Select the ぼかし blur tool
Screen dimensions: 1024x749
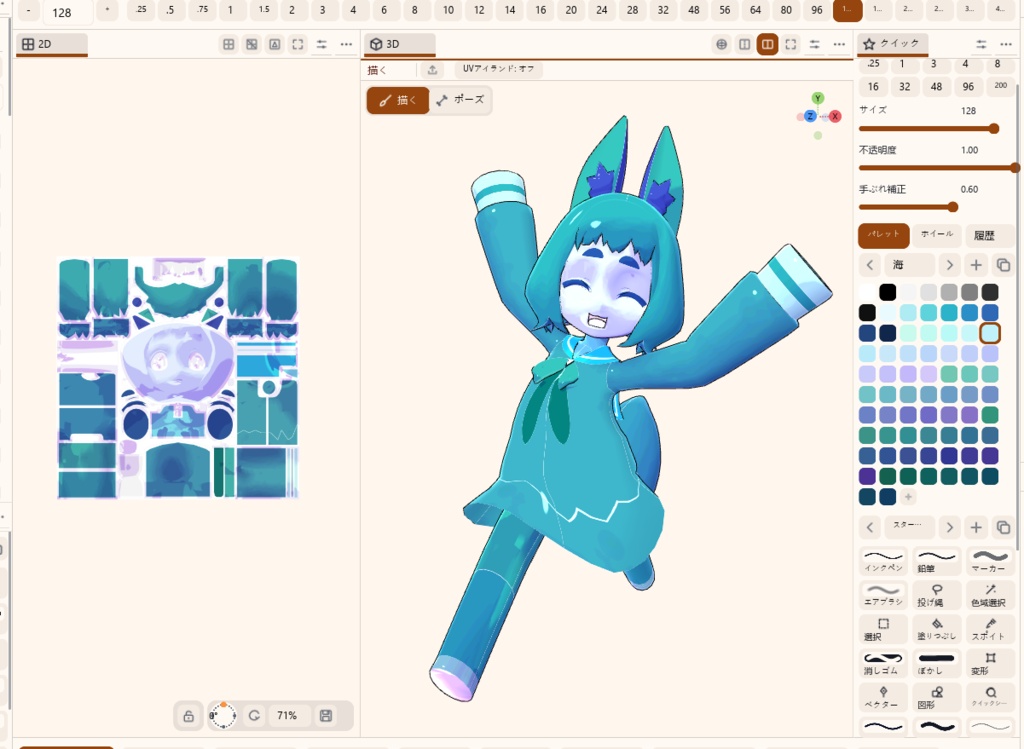pos(936,663)
